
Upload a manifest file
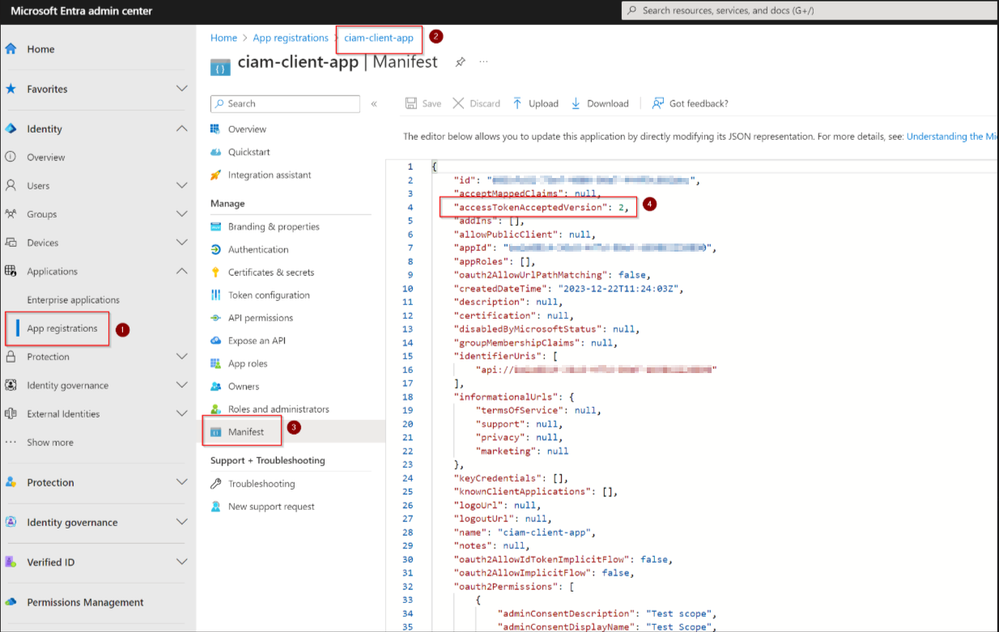tap(535, 103)
